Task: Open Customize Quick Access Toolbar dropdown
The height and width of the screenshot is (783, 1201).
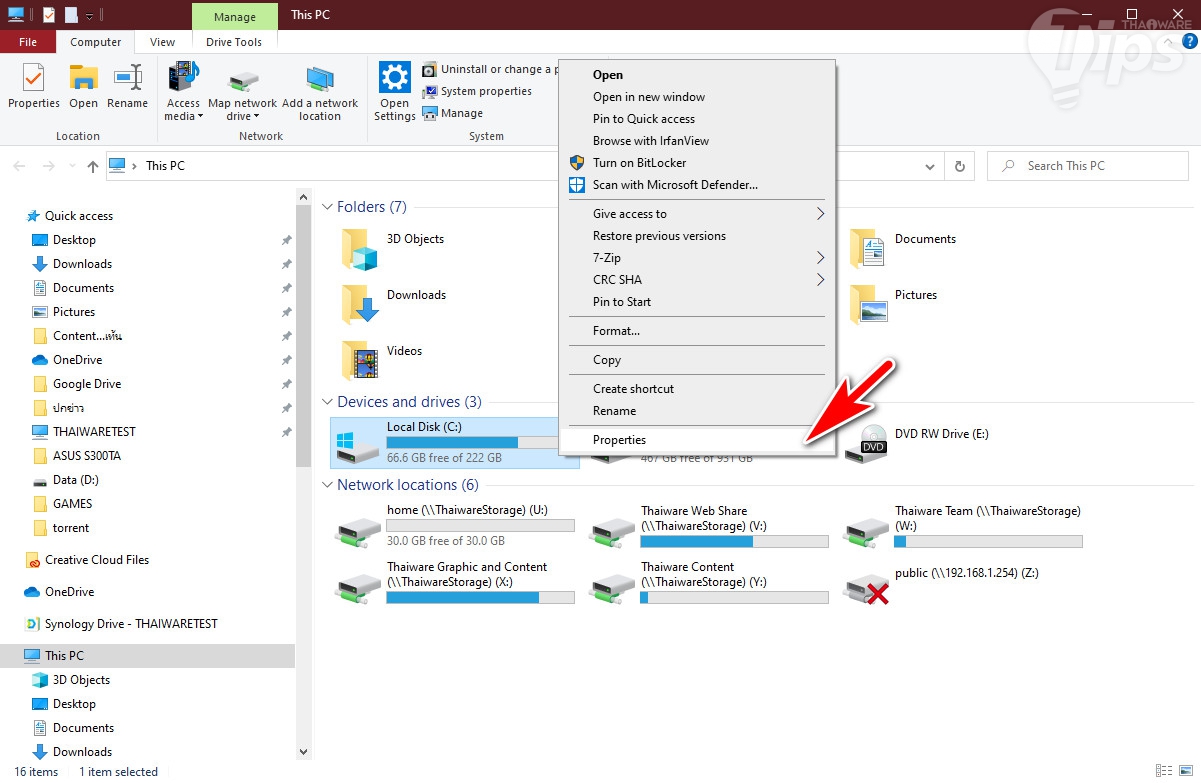Action: [x=89, y=15]
